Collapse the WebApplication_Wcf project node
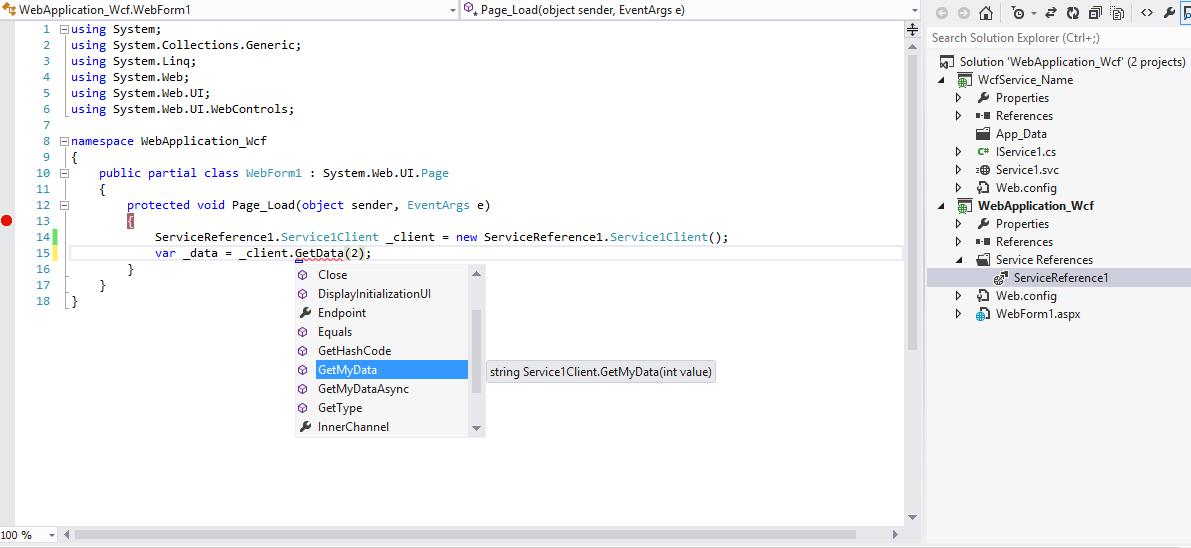 pos(942,206)
